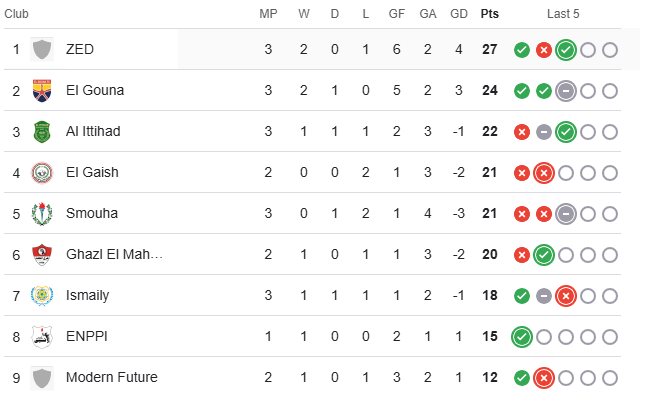Open the Ghazl El Mah... team link
Viewport: 648px width, 402px height.
[x=114, y=254]
